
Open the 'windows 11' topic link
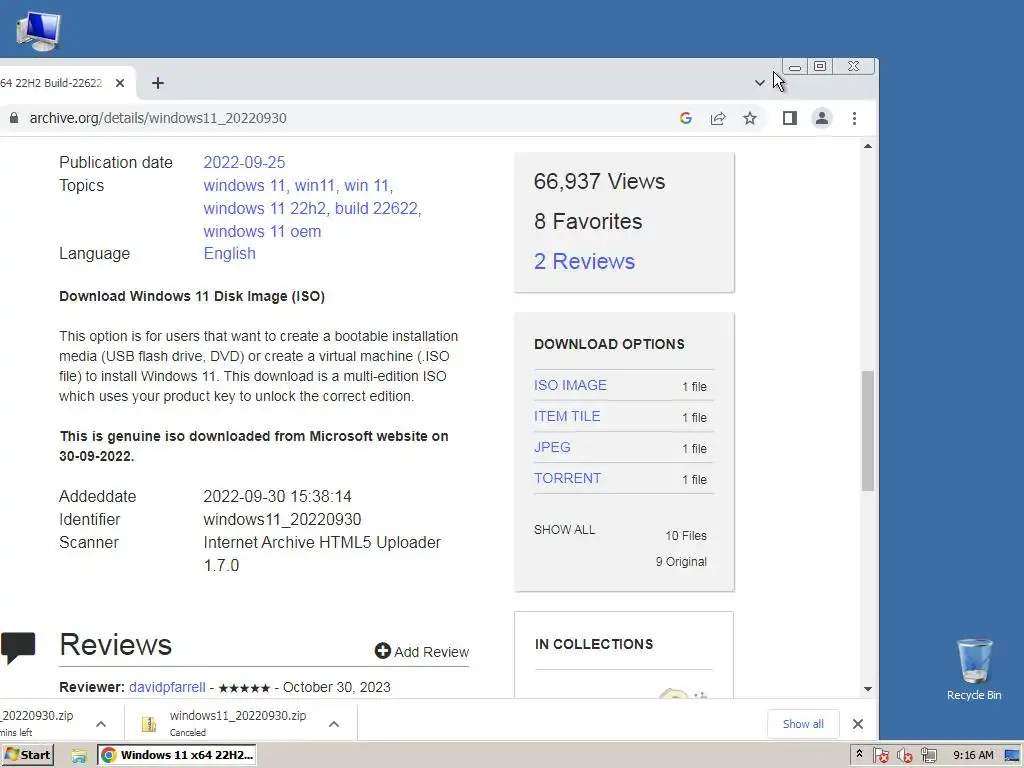244,185
